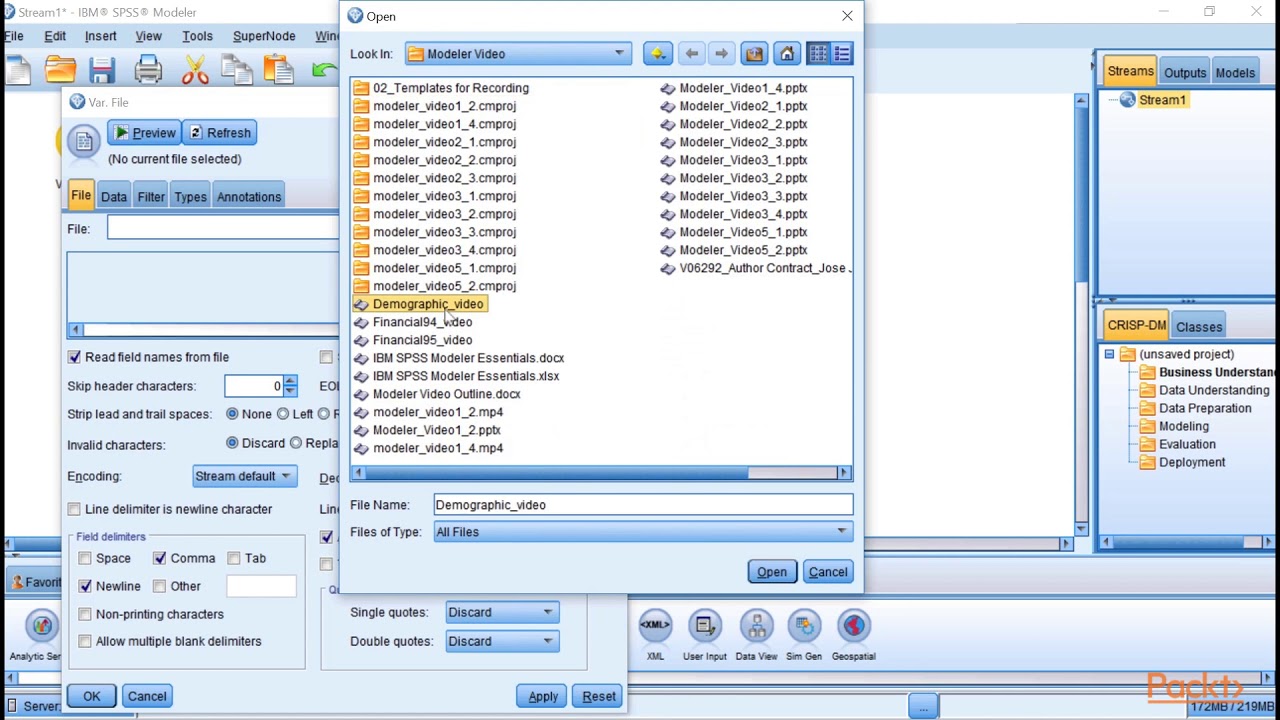Screen dimensions: 1280x720
Task: Open the Tools menu
Action: [197, 36]
